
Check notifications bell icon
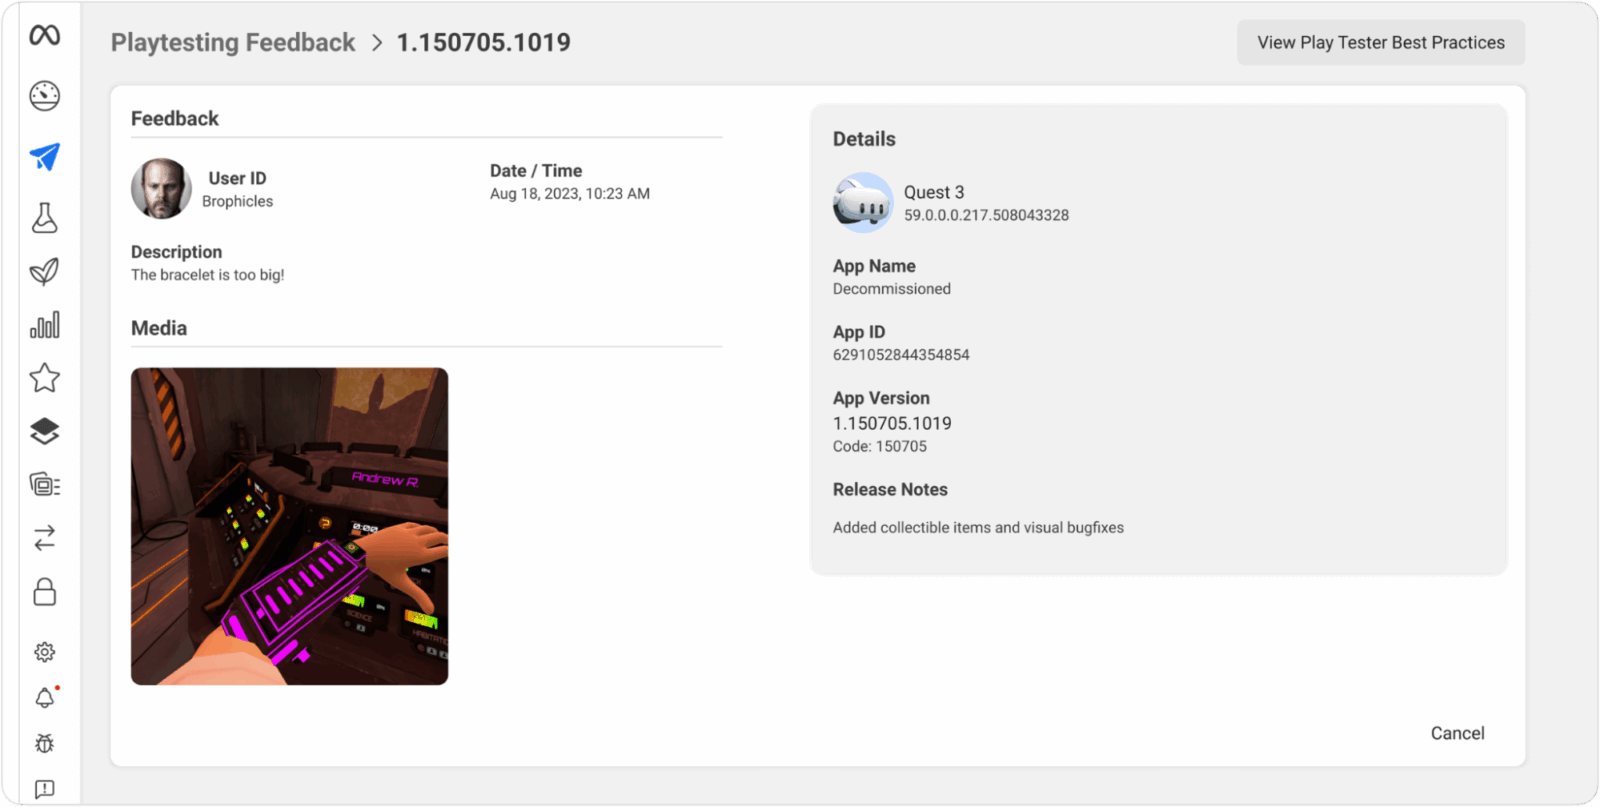click(45, 698)
